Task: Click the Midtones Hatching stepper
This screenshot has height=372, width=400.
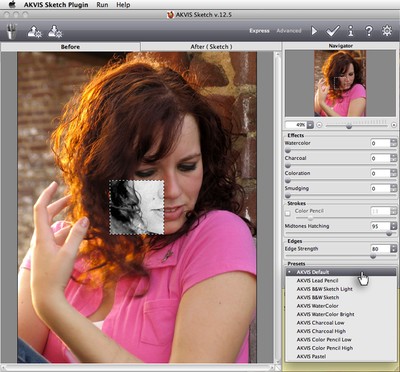Action: point(394,226)
